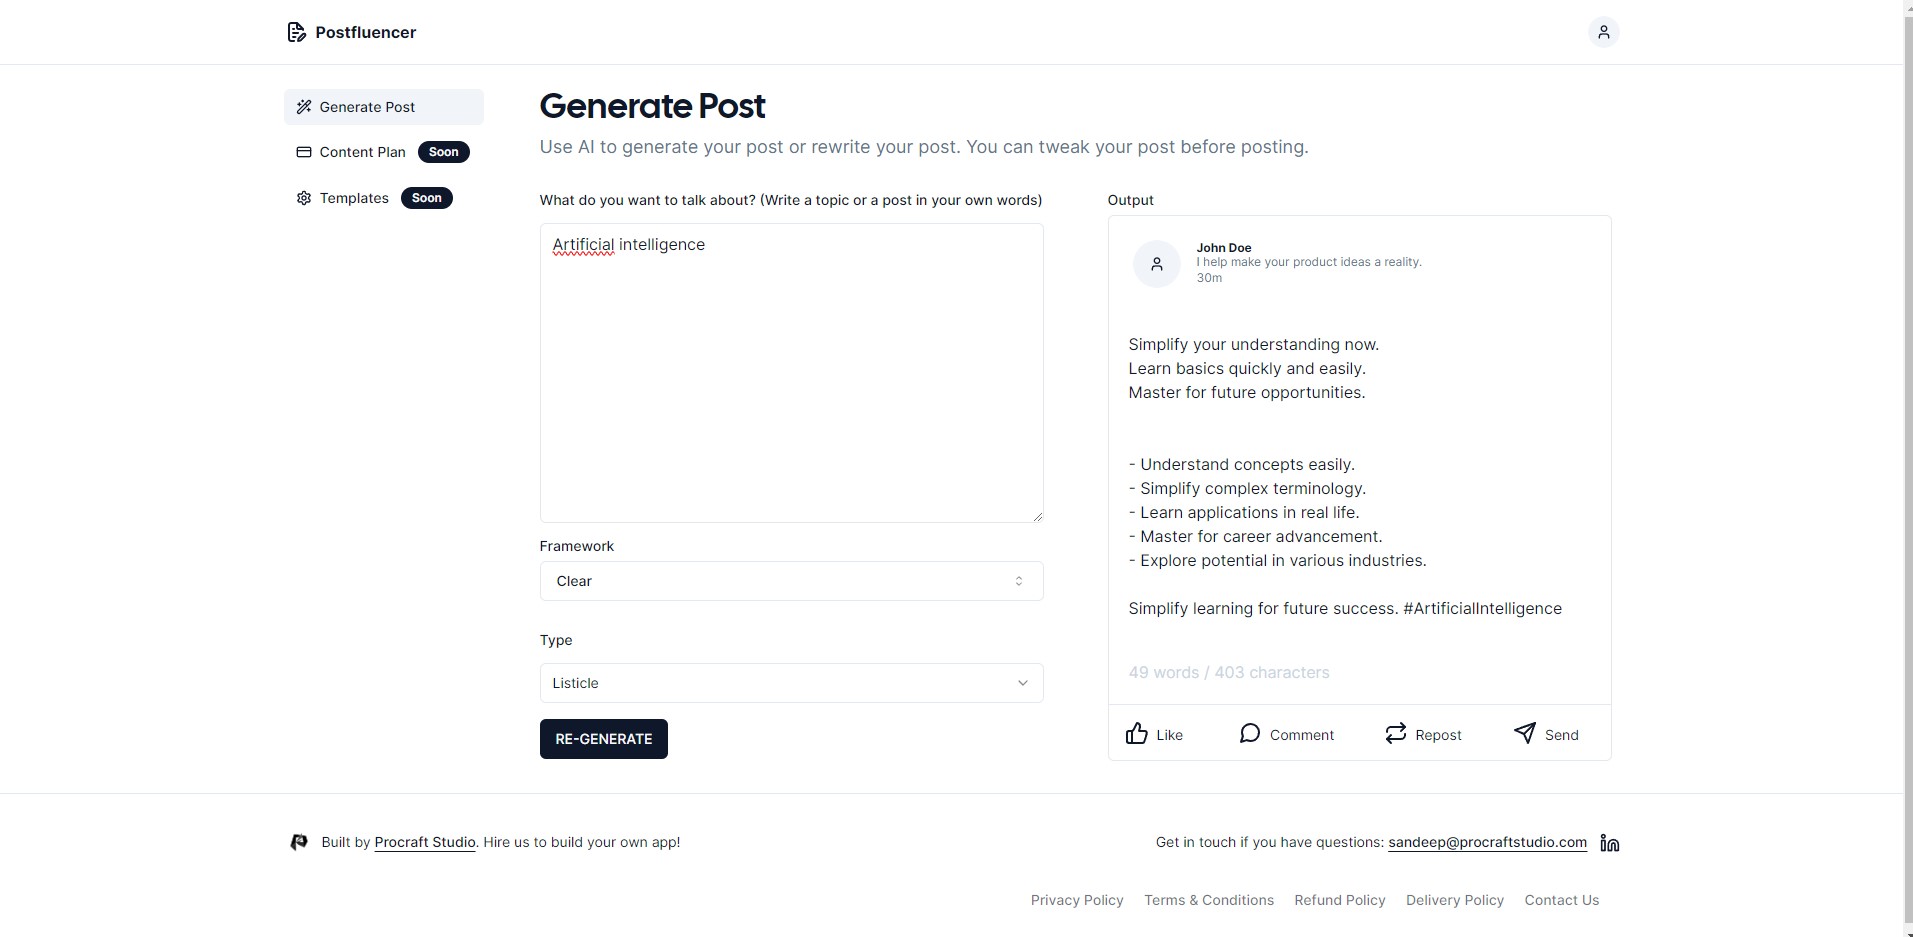
Task: Select Generate Post in the sidebar
Action: point(384,107)
